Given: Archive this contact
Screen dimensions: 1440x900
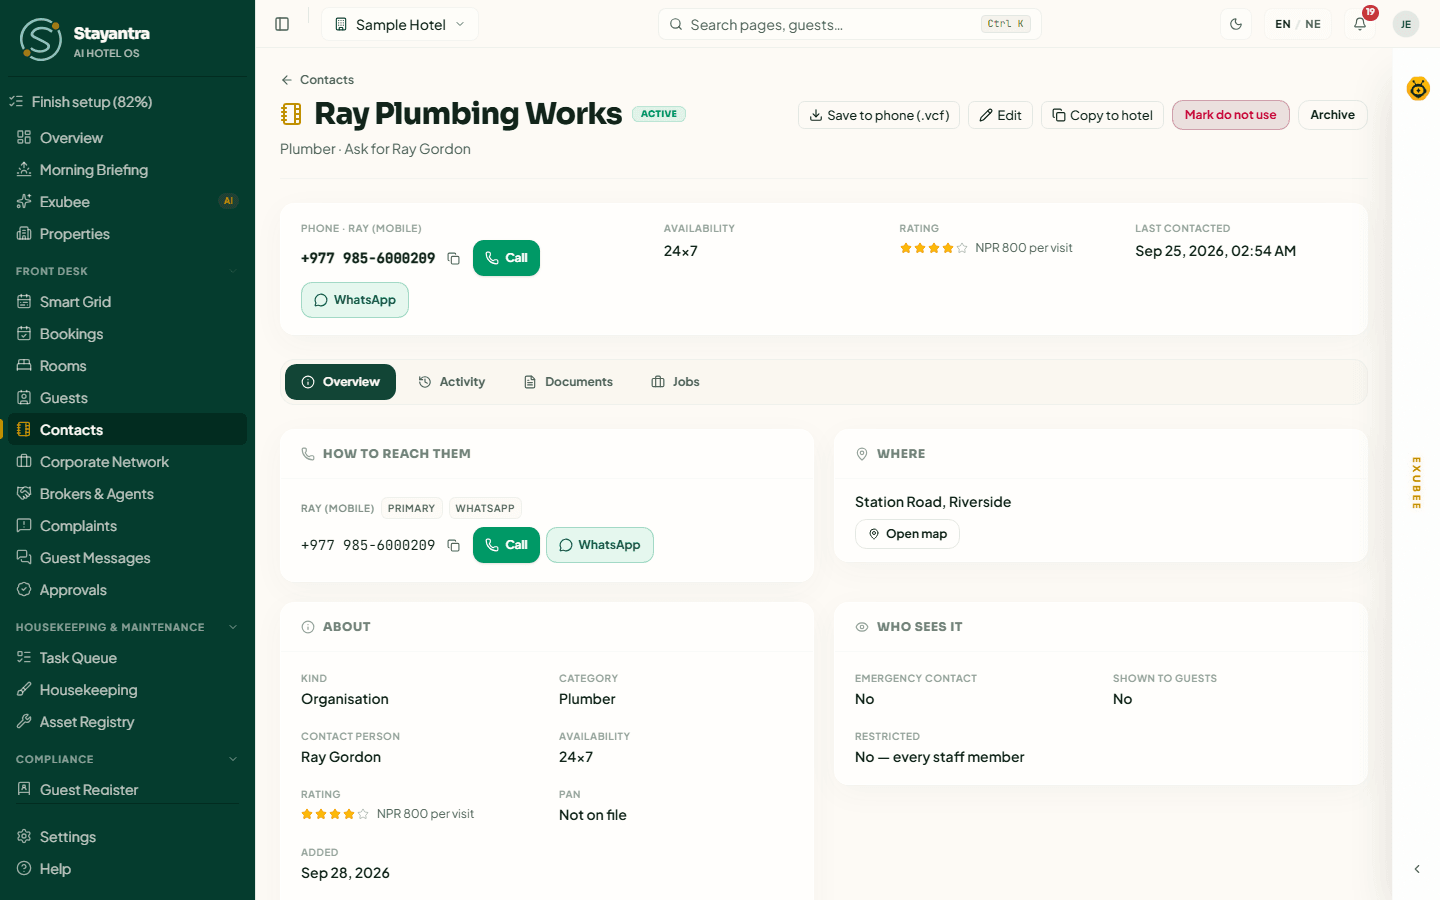Looking at the screenshot, I should [x=1332, y=115].
